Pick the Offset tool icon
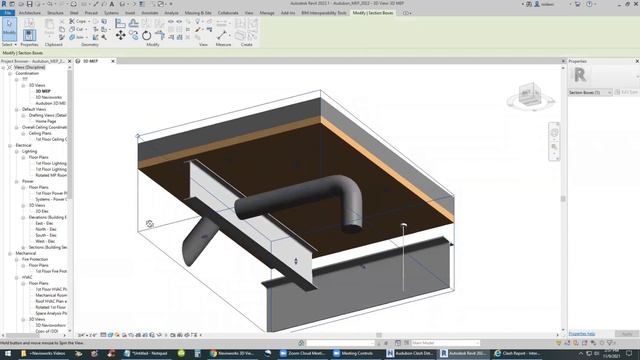This screenshot has height=360, width=640. (x=133, y=23)
